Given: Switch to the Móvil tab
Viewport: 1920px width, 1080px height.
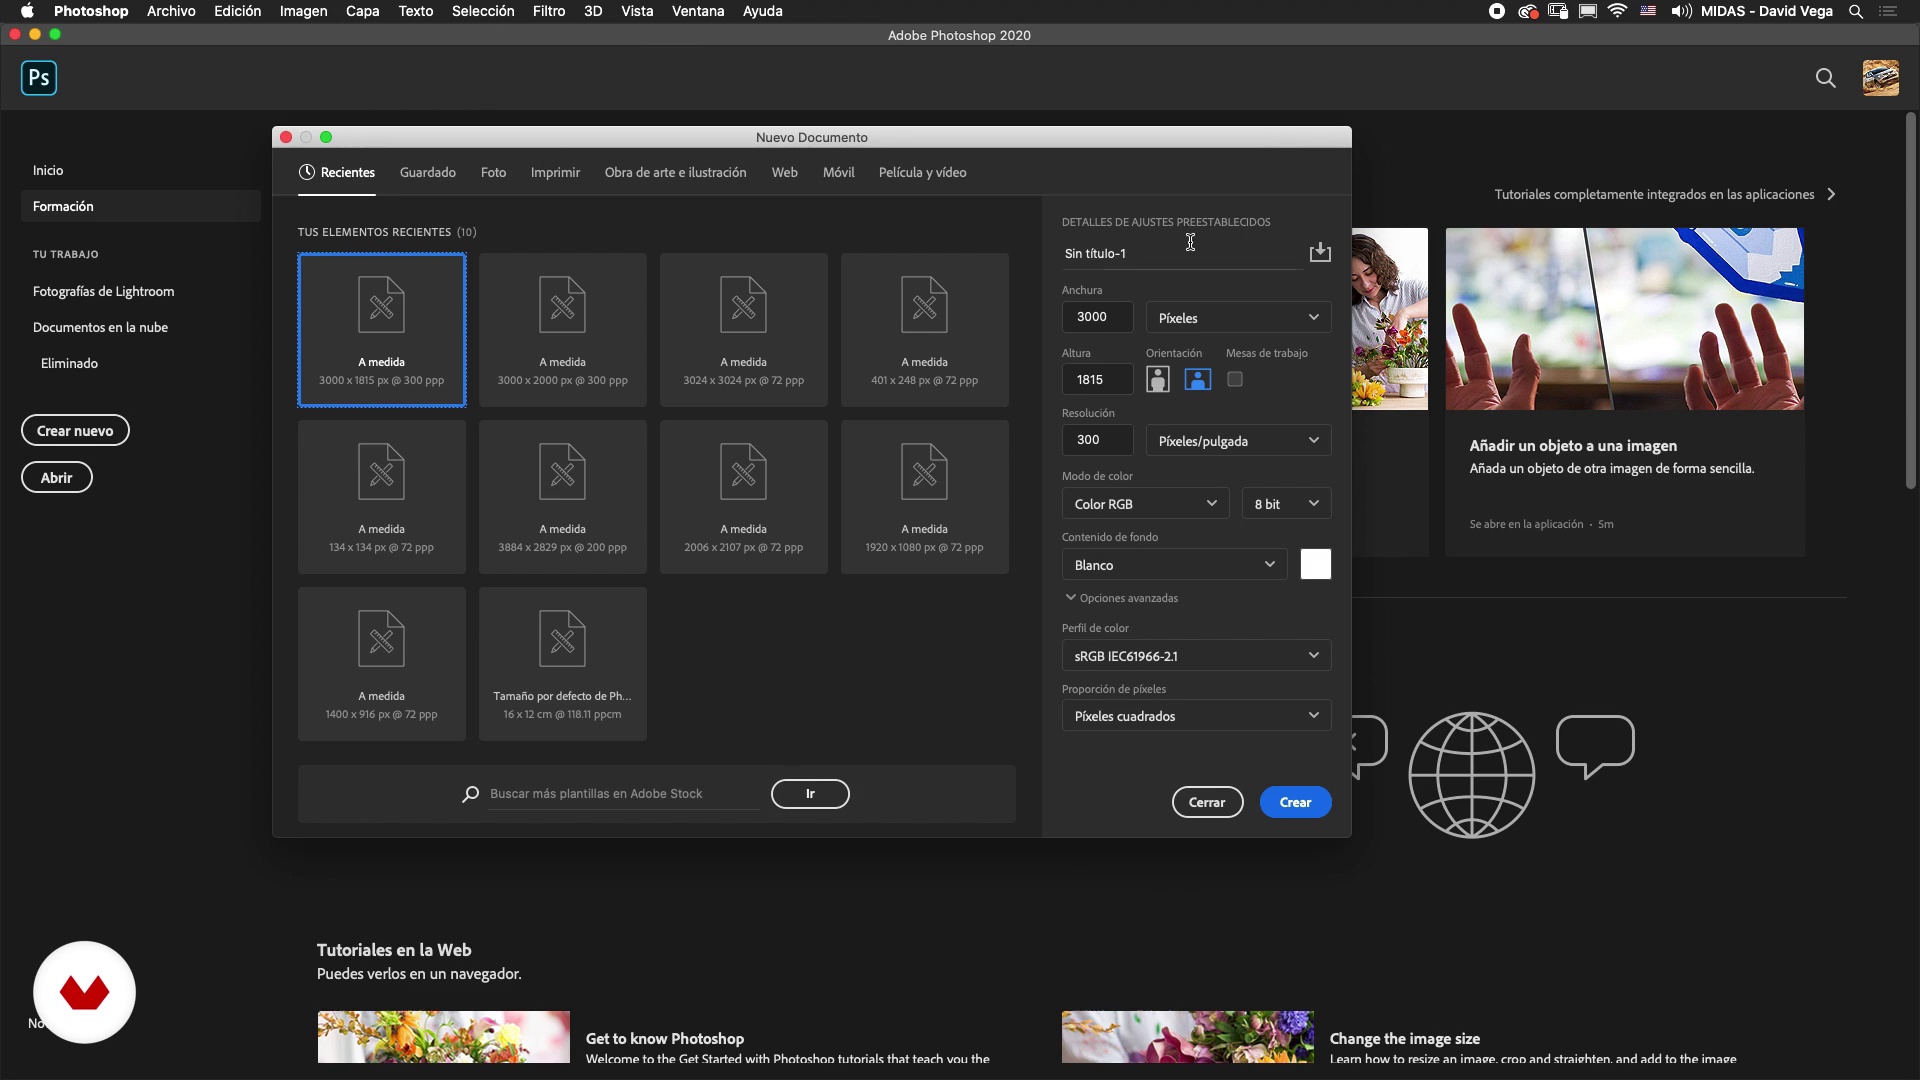Looking at the screenshot, I should coord(838,172).
